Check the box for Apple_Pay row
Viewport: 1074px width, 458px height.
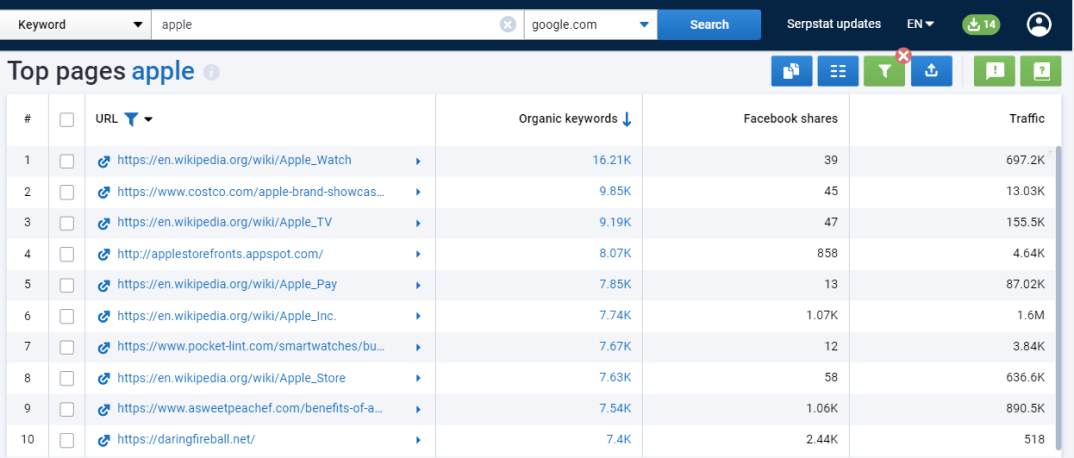click(66, 285)
